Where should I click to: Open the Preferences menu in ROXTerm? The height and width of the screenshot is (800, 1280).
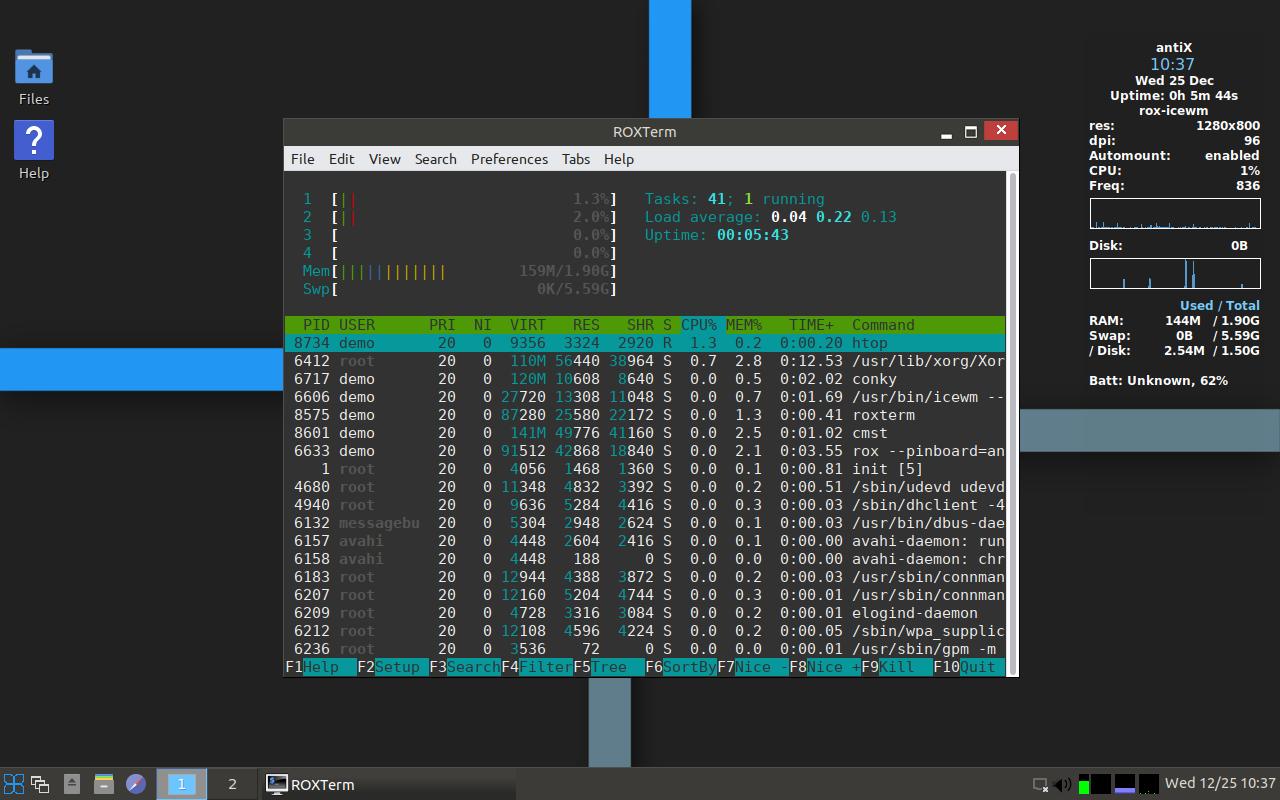click(509, 159)
